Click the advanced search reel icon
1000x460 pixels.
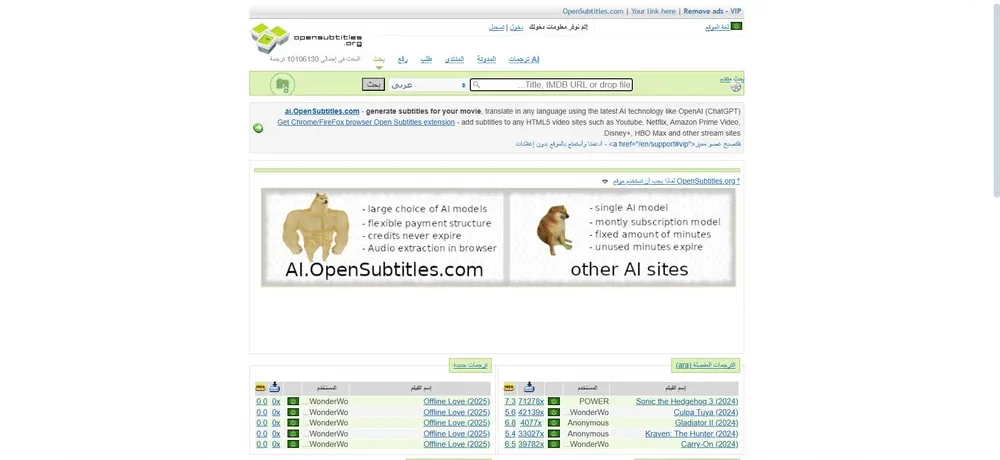(735, 87)
